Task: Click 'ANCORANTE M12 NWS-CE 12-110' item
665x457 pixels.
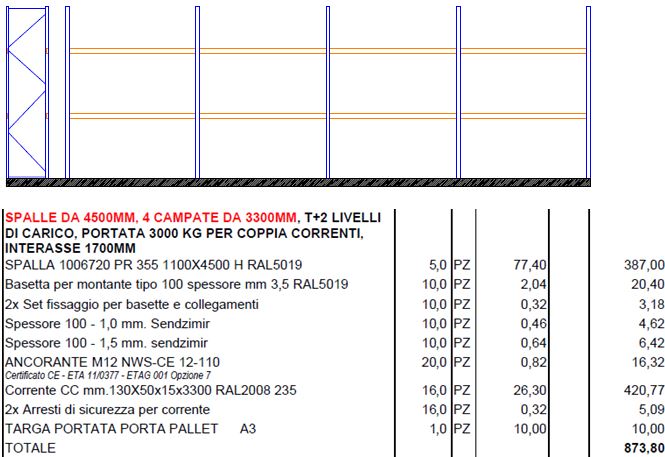Action: [112, 362]
